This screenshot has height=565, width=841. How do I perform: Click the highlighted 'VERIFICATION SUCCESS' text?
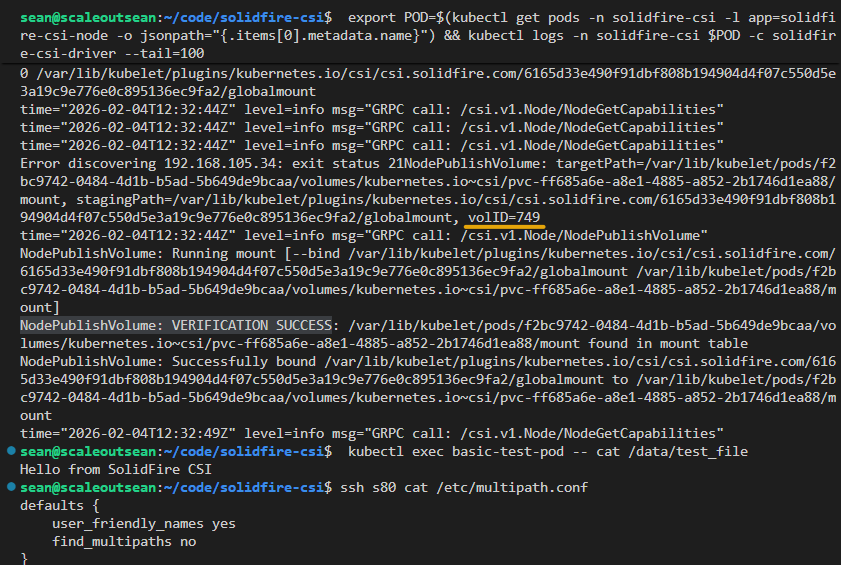tap(252, 325)
